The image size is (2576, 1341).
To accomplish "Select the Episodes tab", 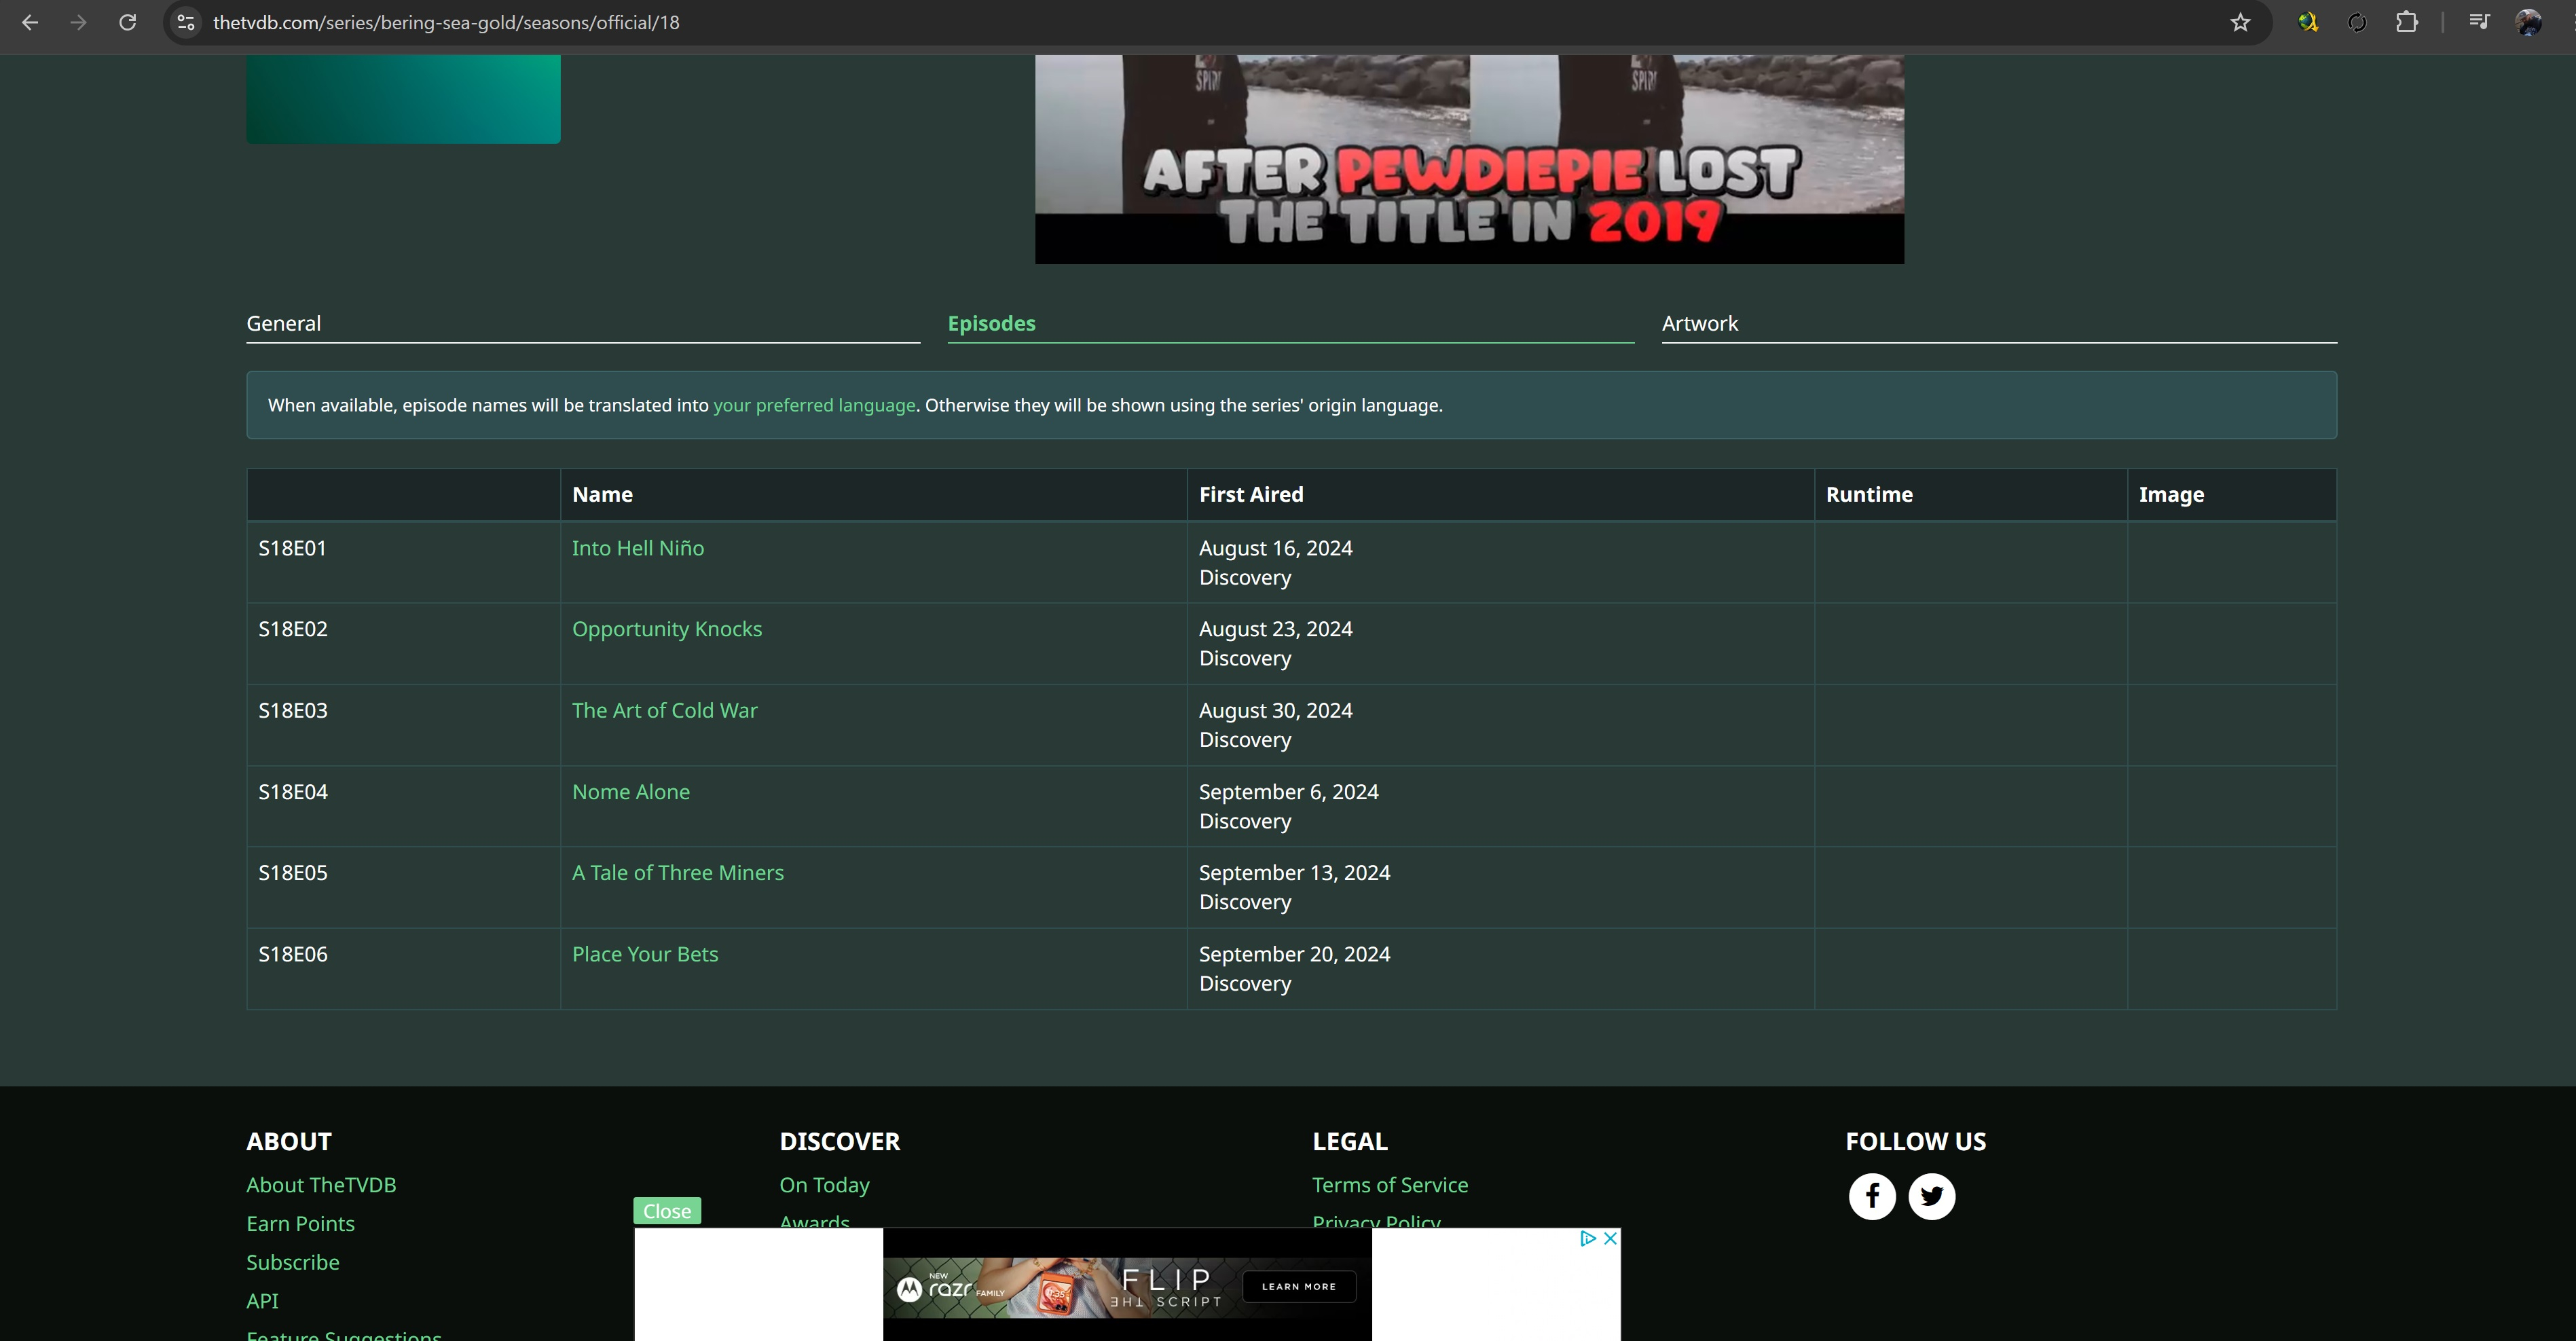I will coord(991,323).
